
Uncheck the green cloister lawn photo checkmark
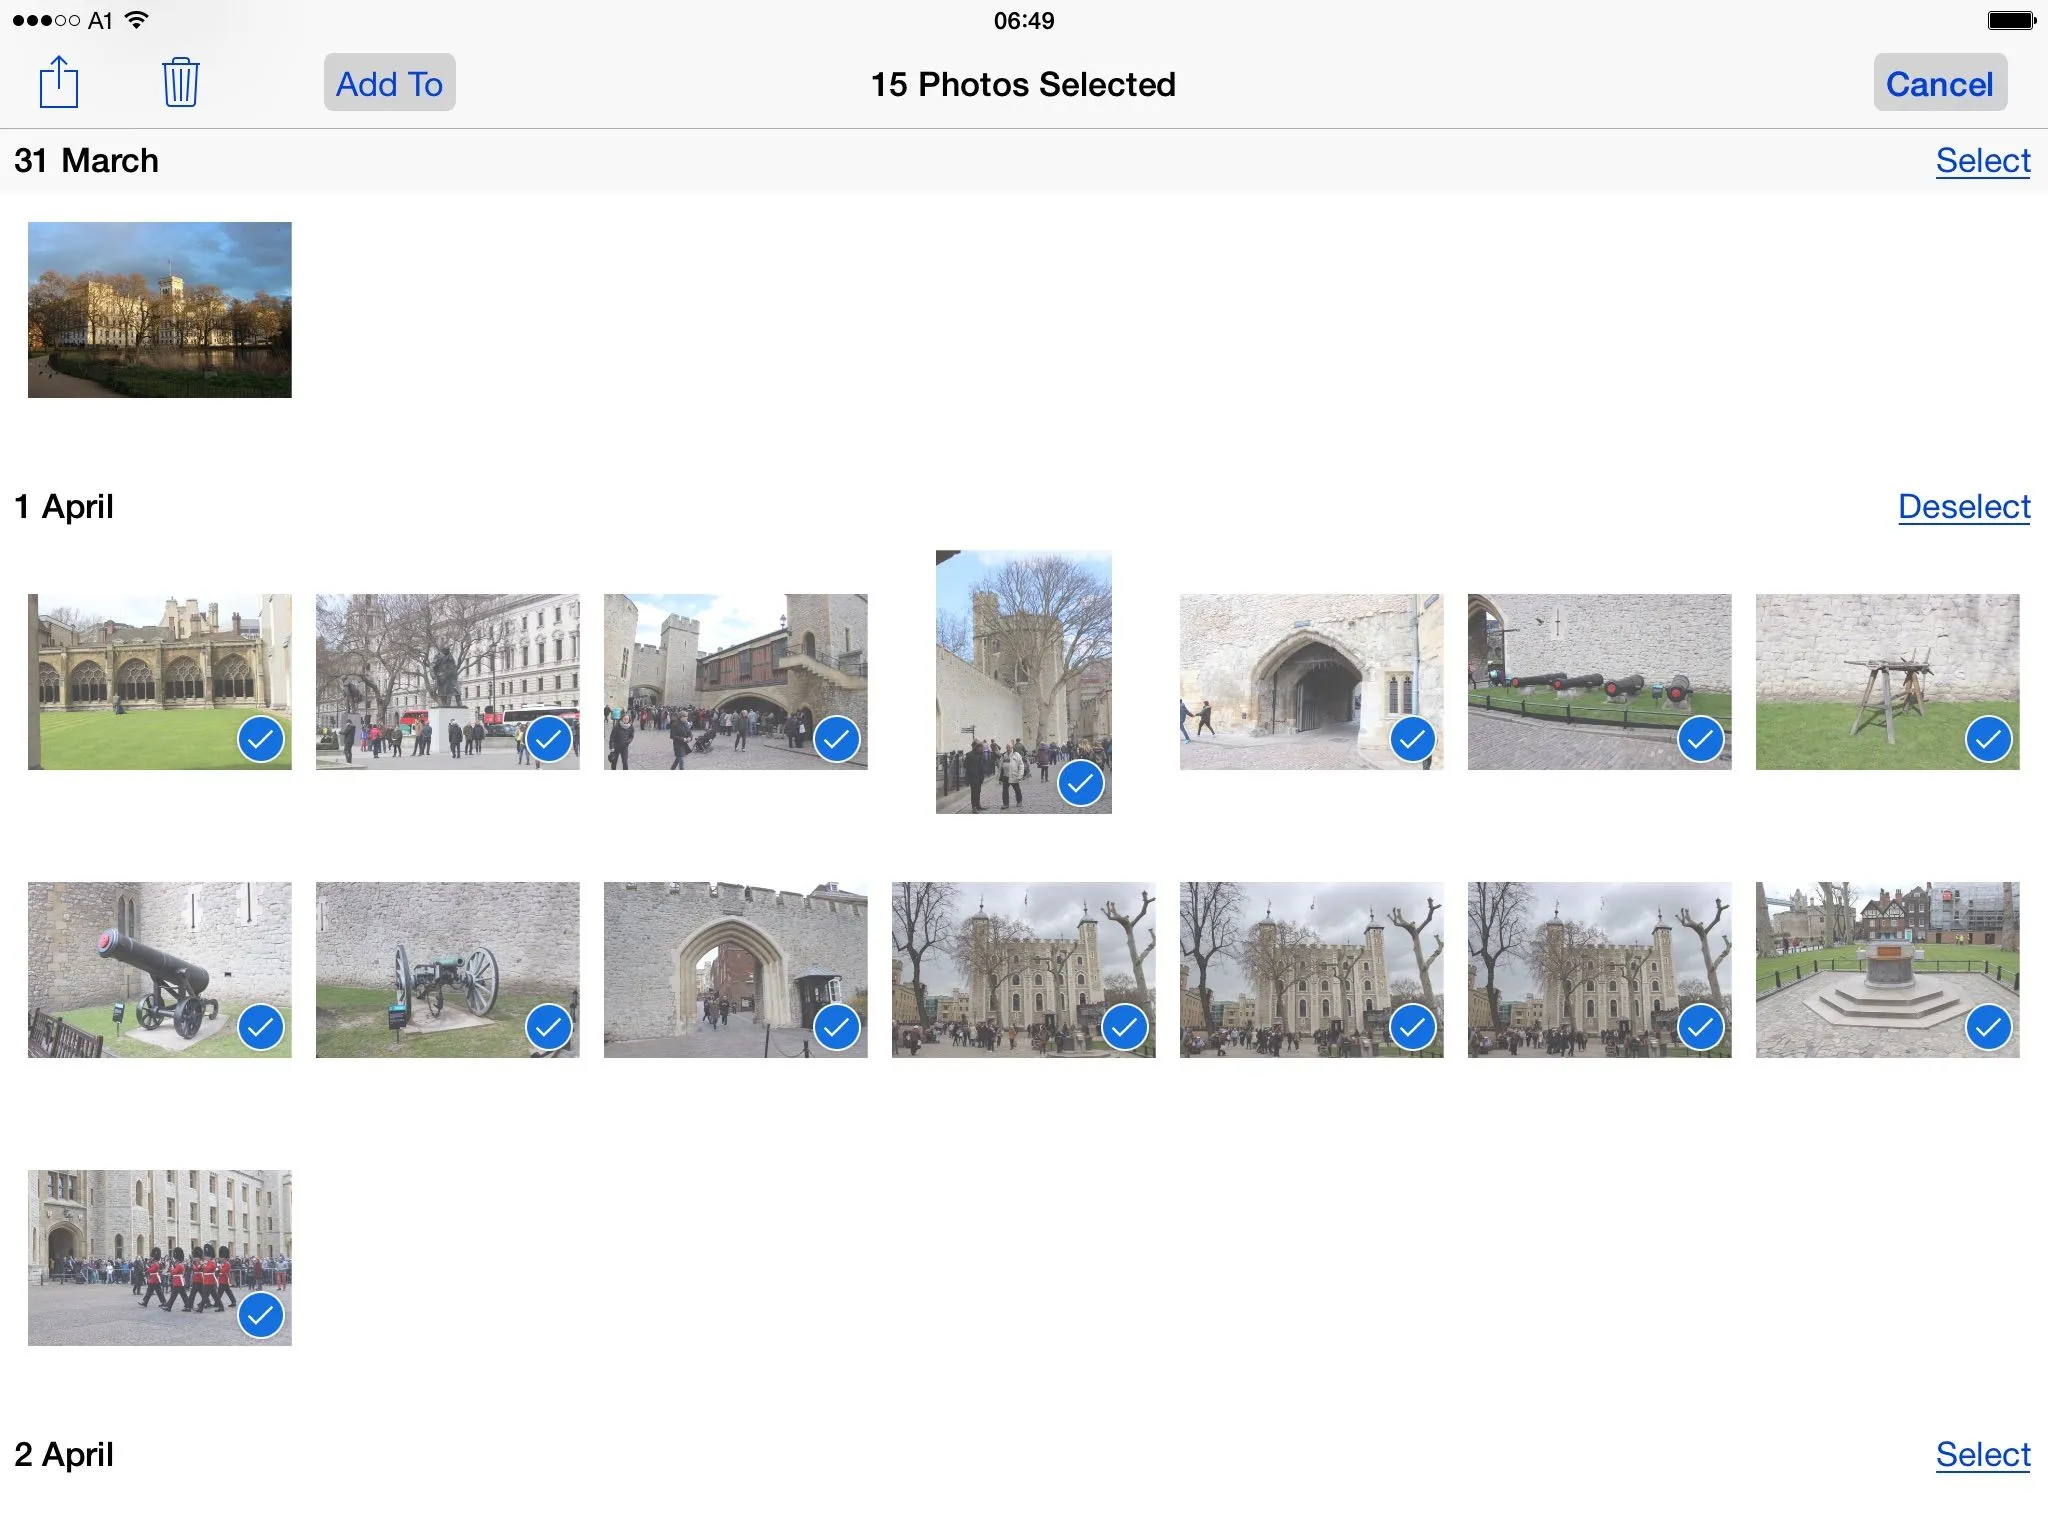[261, 739]
